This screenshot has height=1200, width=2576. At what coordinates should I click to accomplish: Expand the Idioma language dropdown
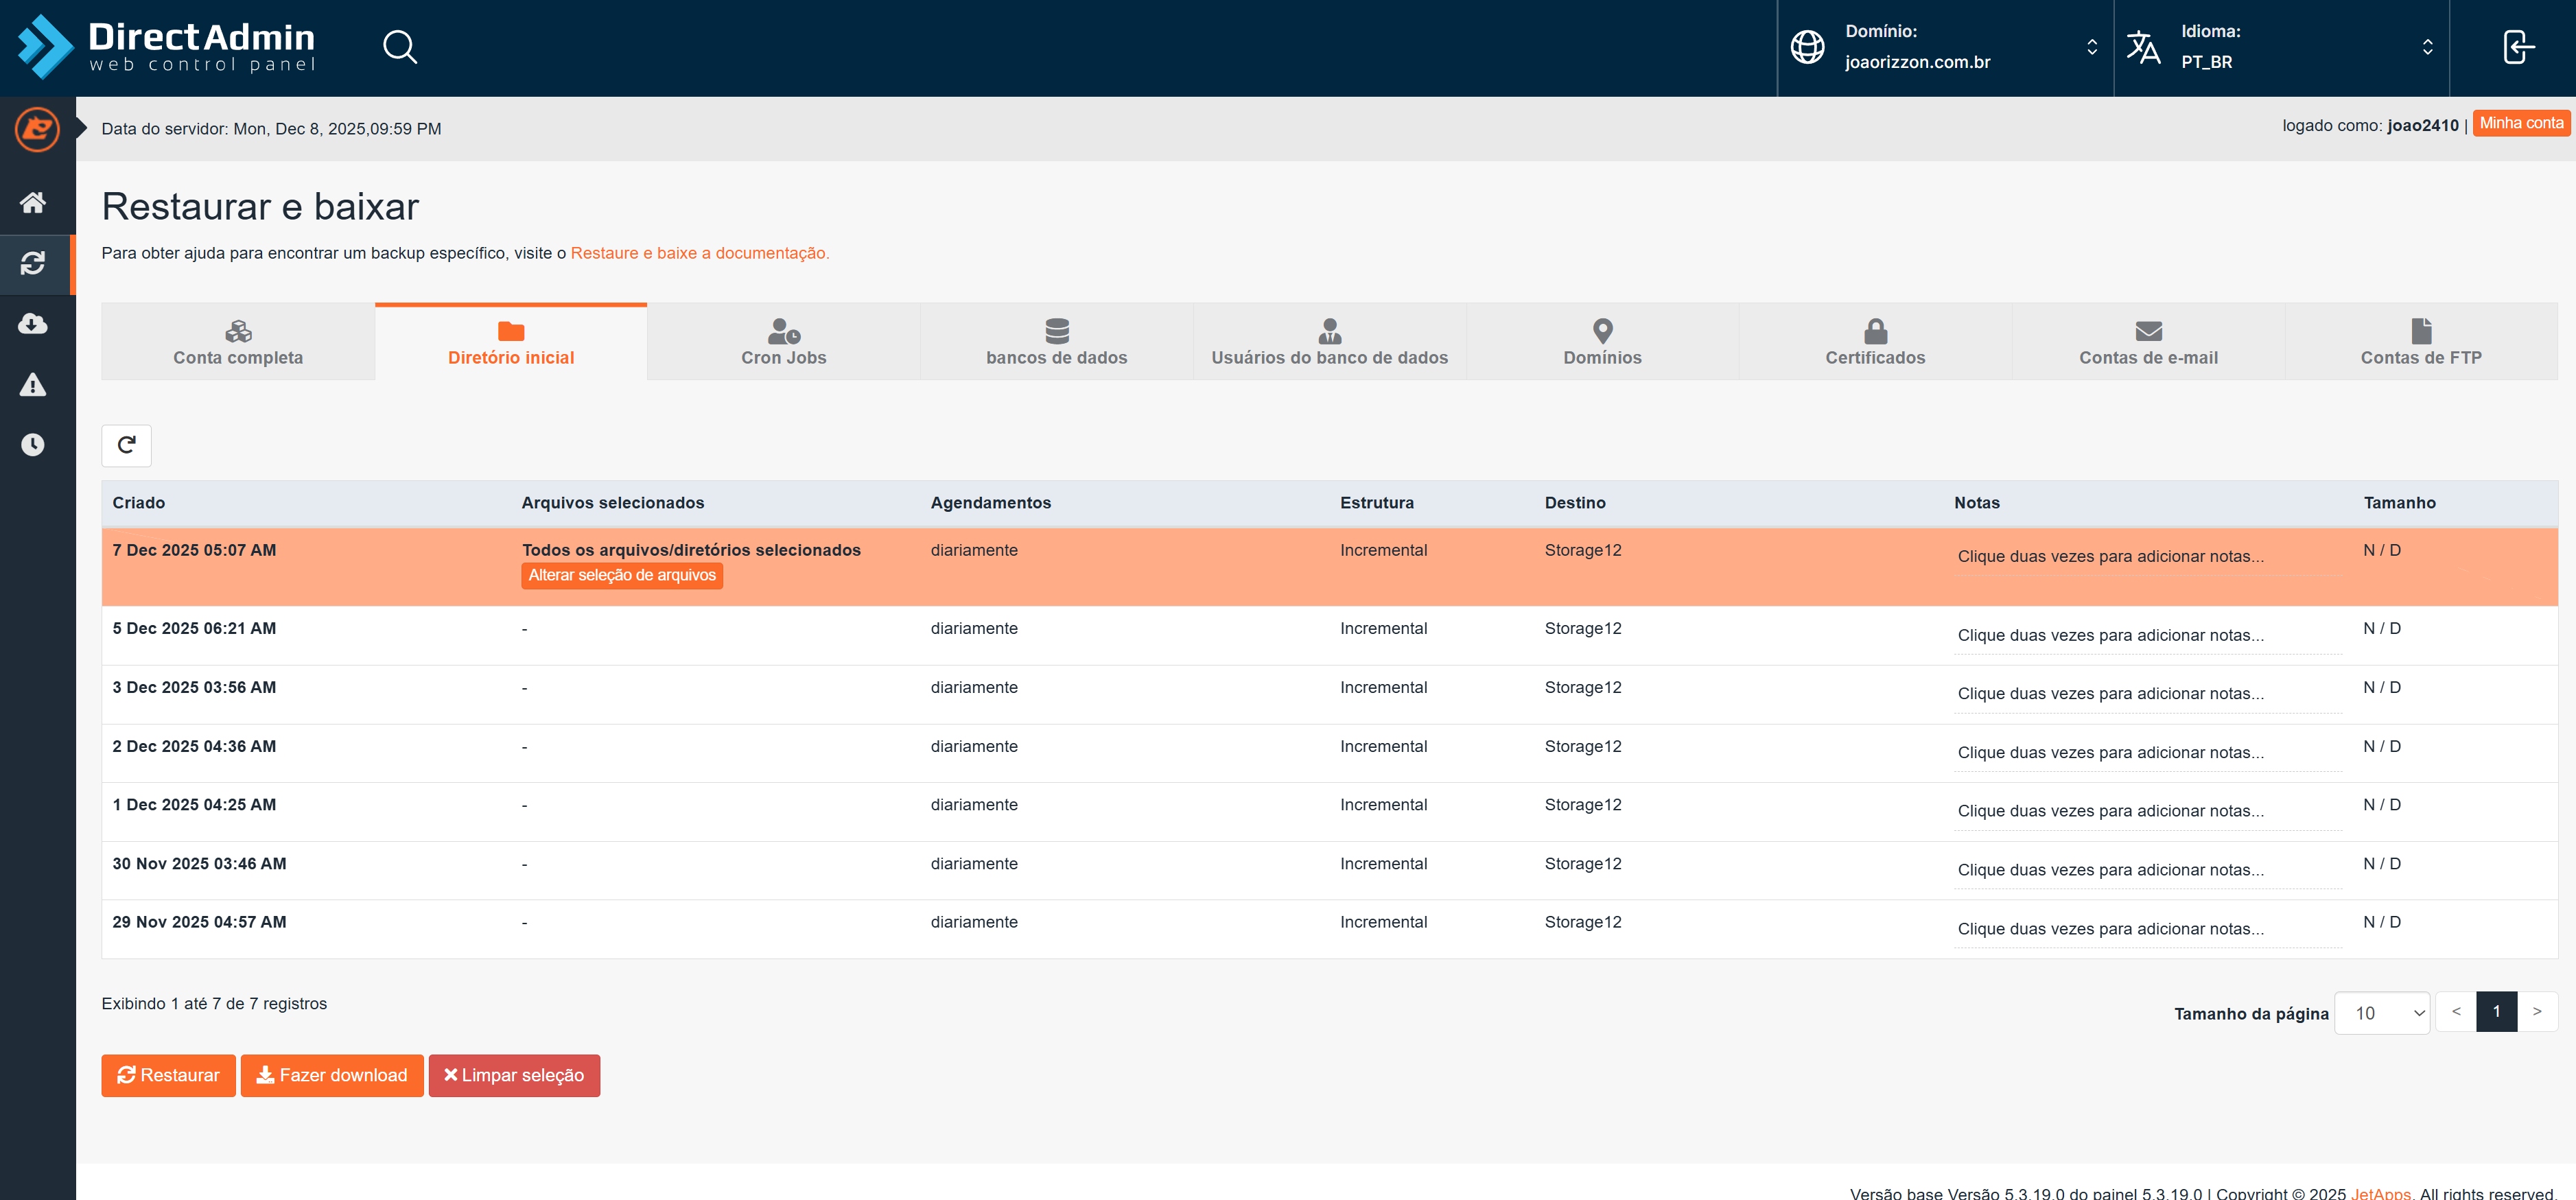[2280, 47]
